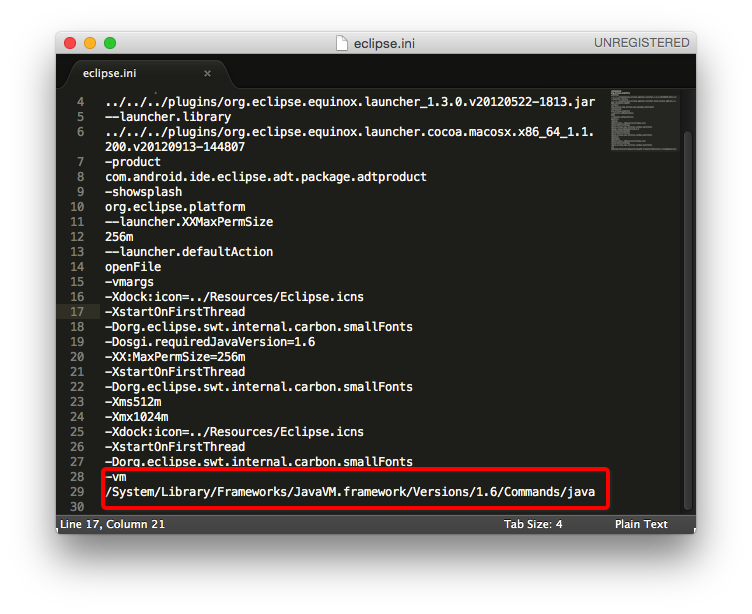Click the -vm line
The width and height of the screenshot is (752, 614).
pyautogui.click(x=116, y=477)
